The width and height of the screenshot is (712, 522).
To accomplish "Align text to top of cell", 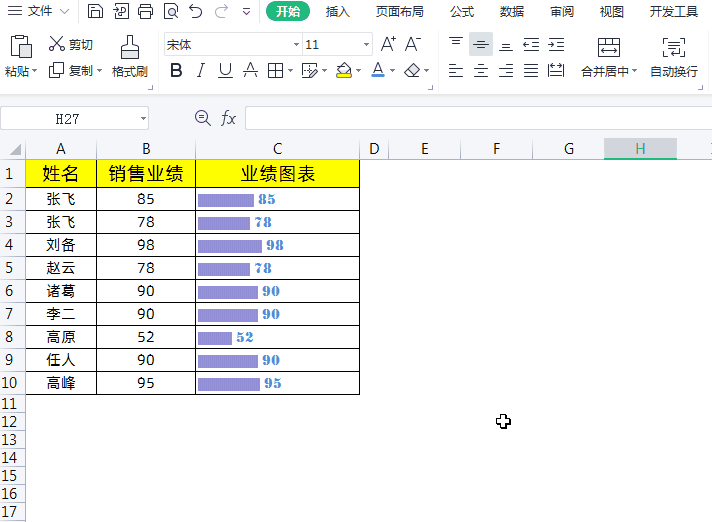I will click(x=455, y=44).
